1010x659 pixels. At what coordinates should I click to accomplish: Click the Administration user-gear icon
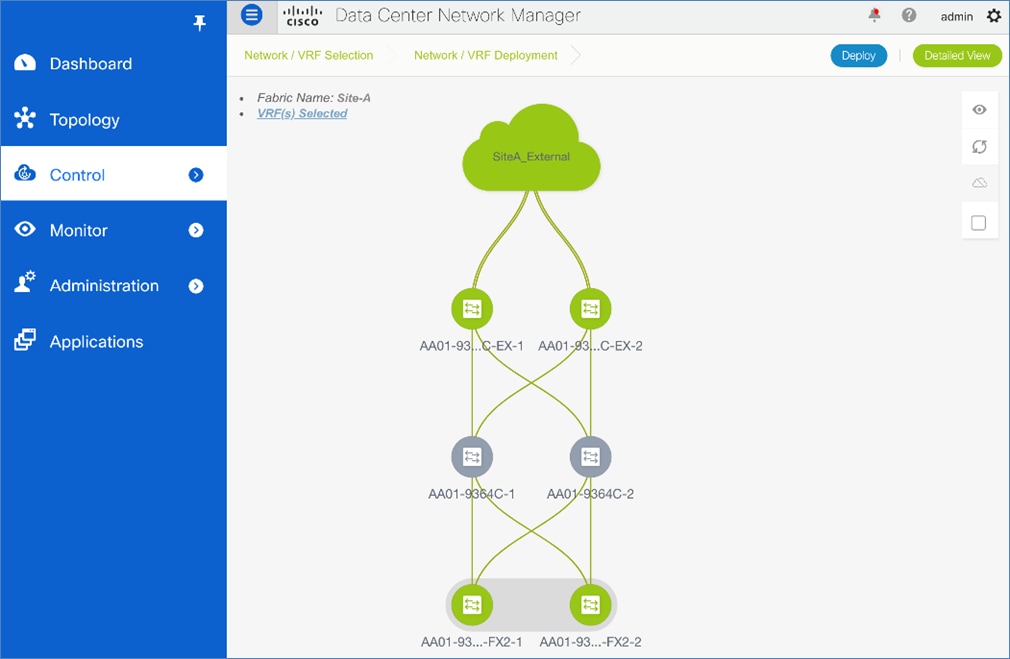[25, 282]
